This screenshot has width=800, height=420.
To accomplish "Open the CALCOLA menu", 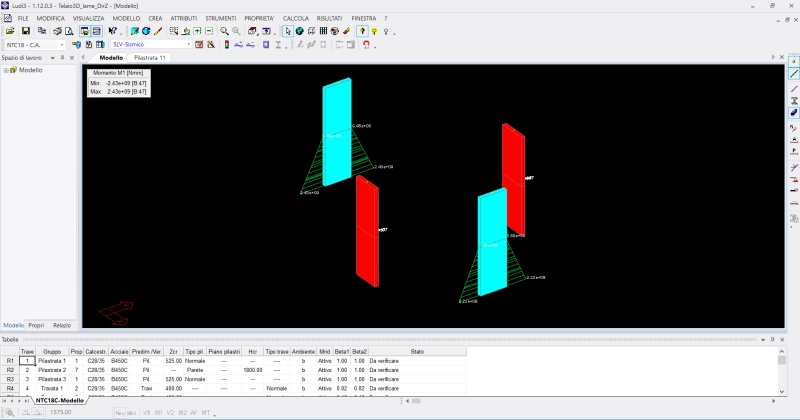I will 295,19.
